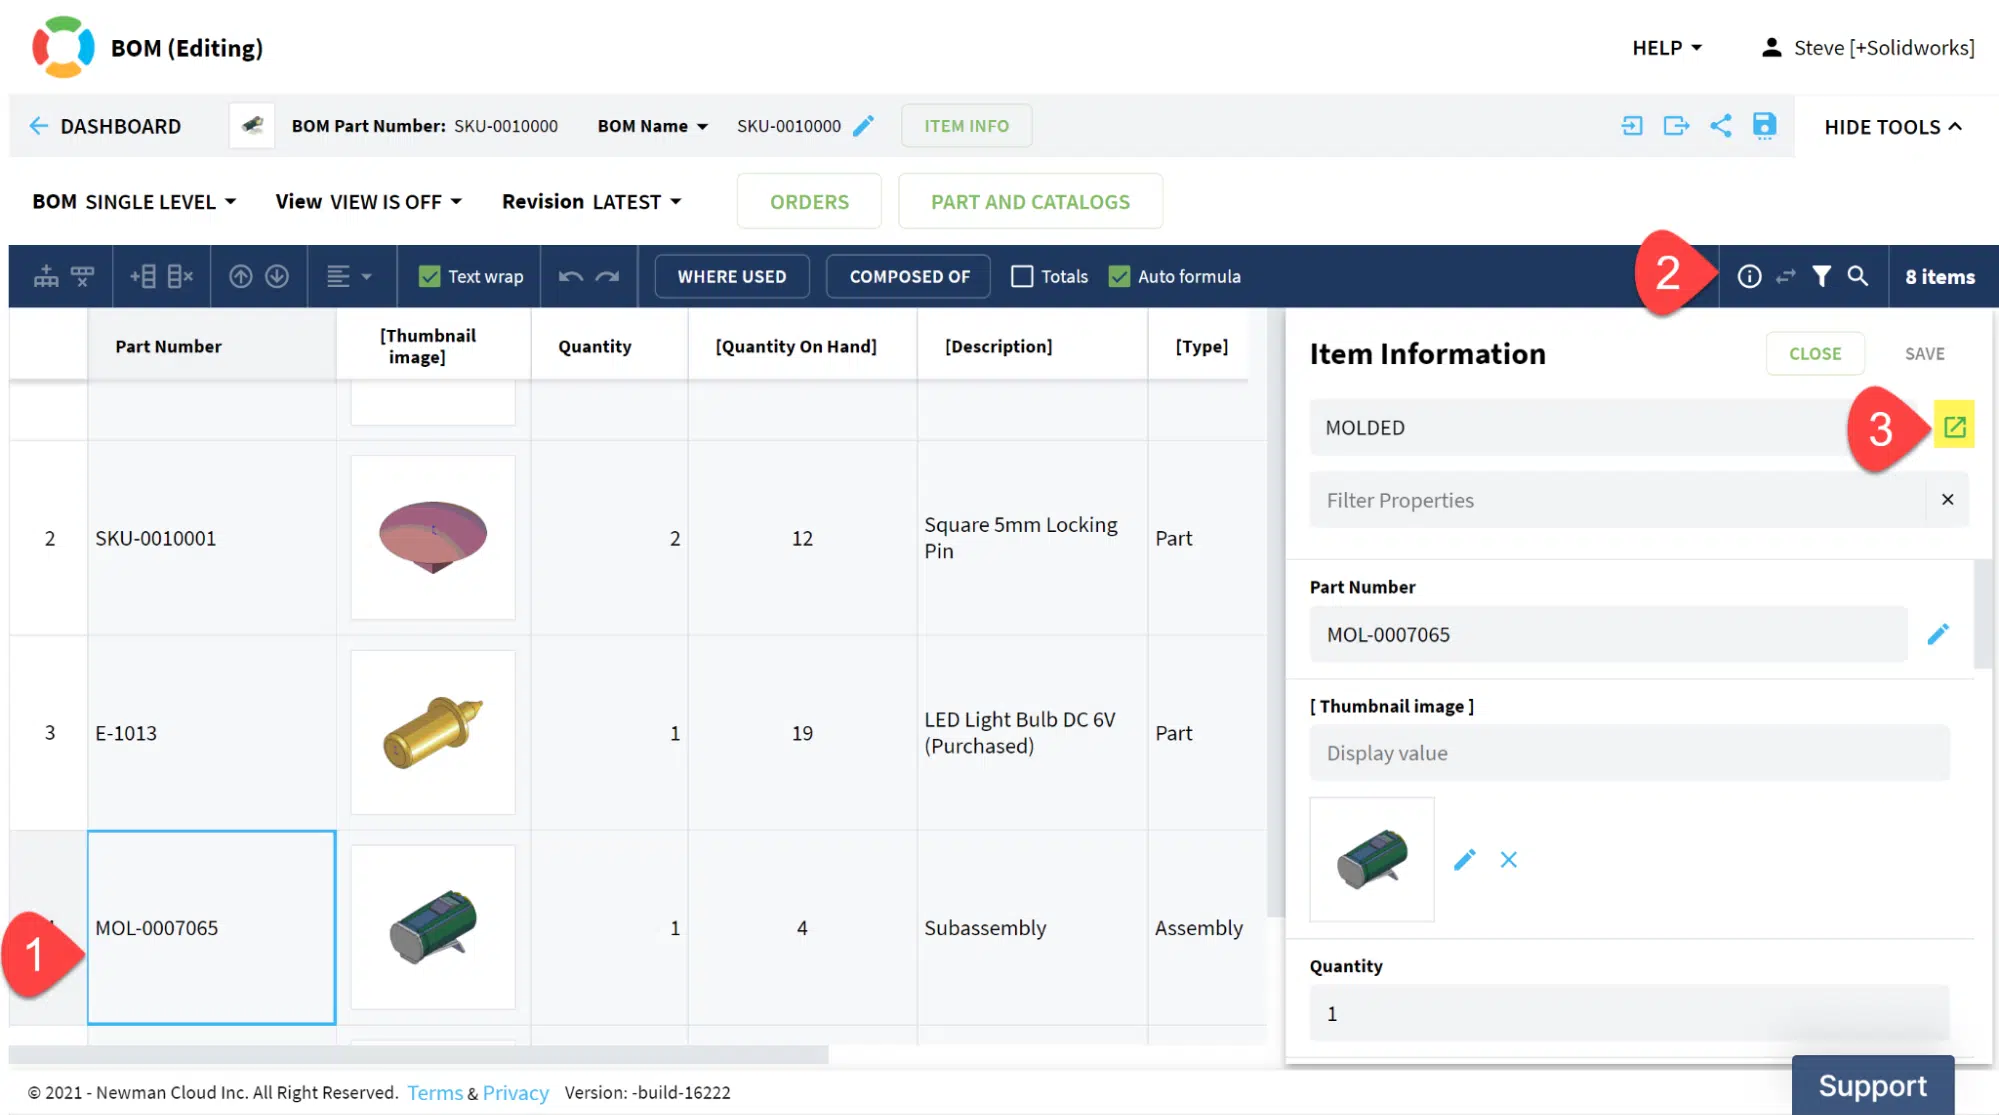
Task: Share this BOM using the share icon
Action: pos(1720,126)
